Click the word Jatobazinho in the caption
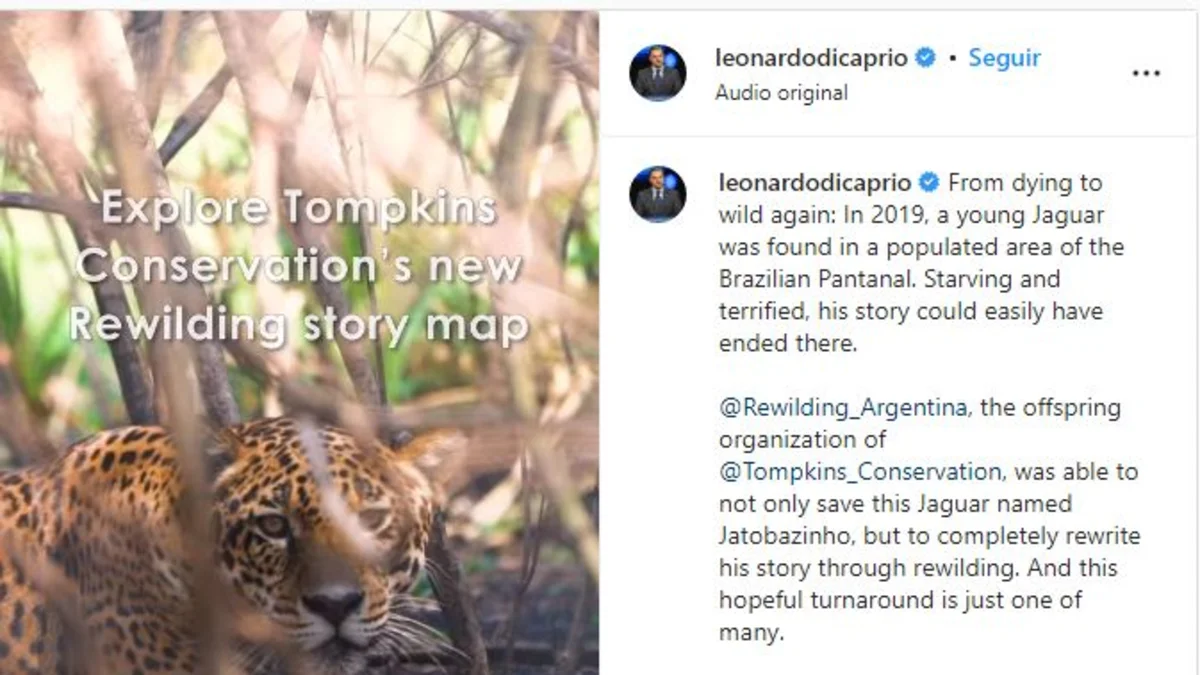The height and width of the screenshot is (675, 1200). 784,535
